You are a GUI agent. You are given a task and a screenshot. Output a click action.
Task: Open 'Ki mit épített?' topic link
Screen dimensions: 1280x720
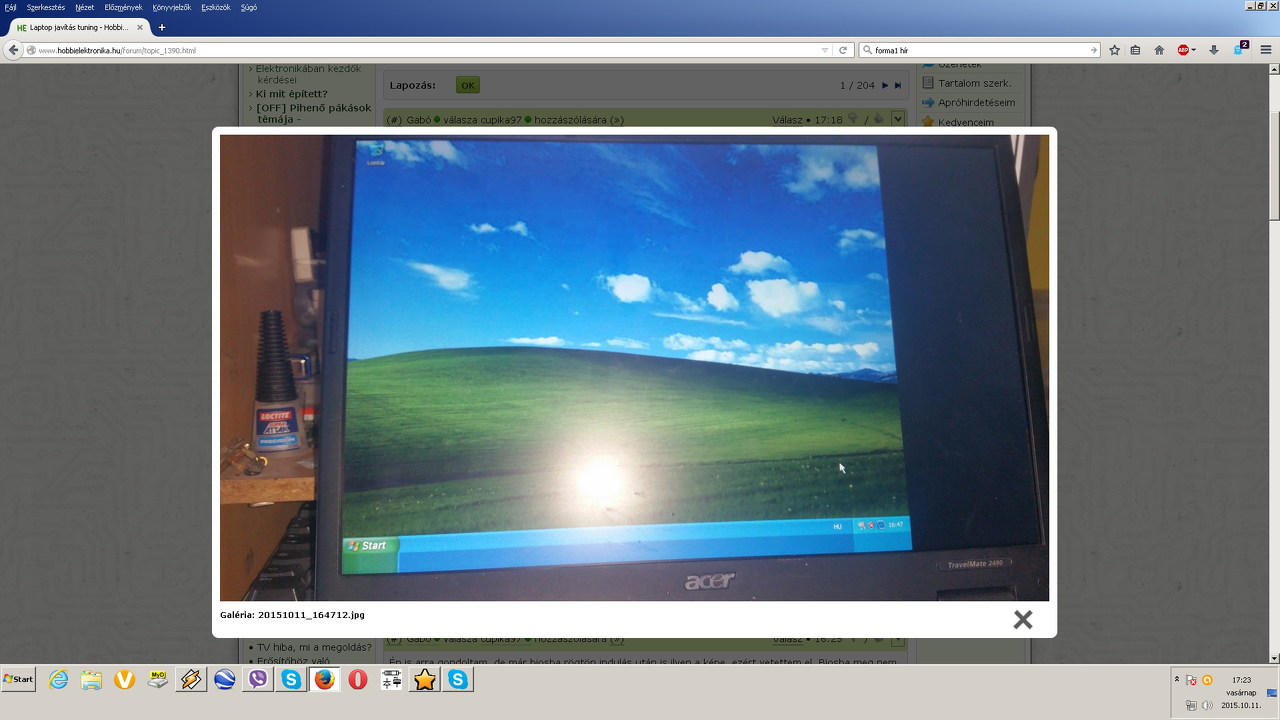(x=291, y=94)
